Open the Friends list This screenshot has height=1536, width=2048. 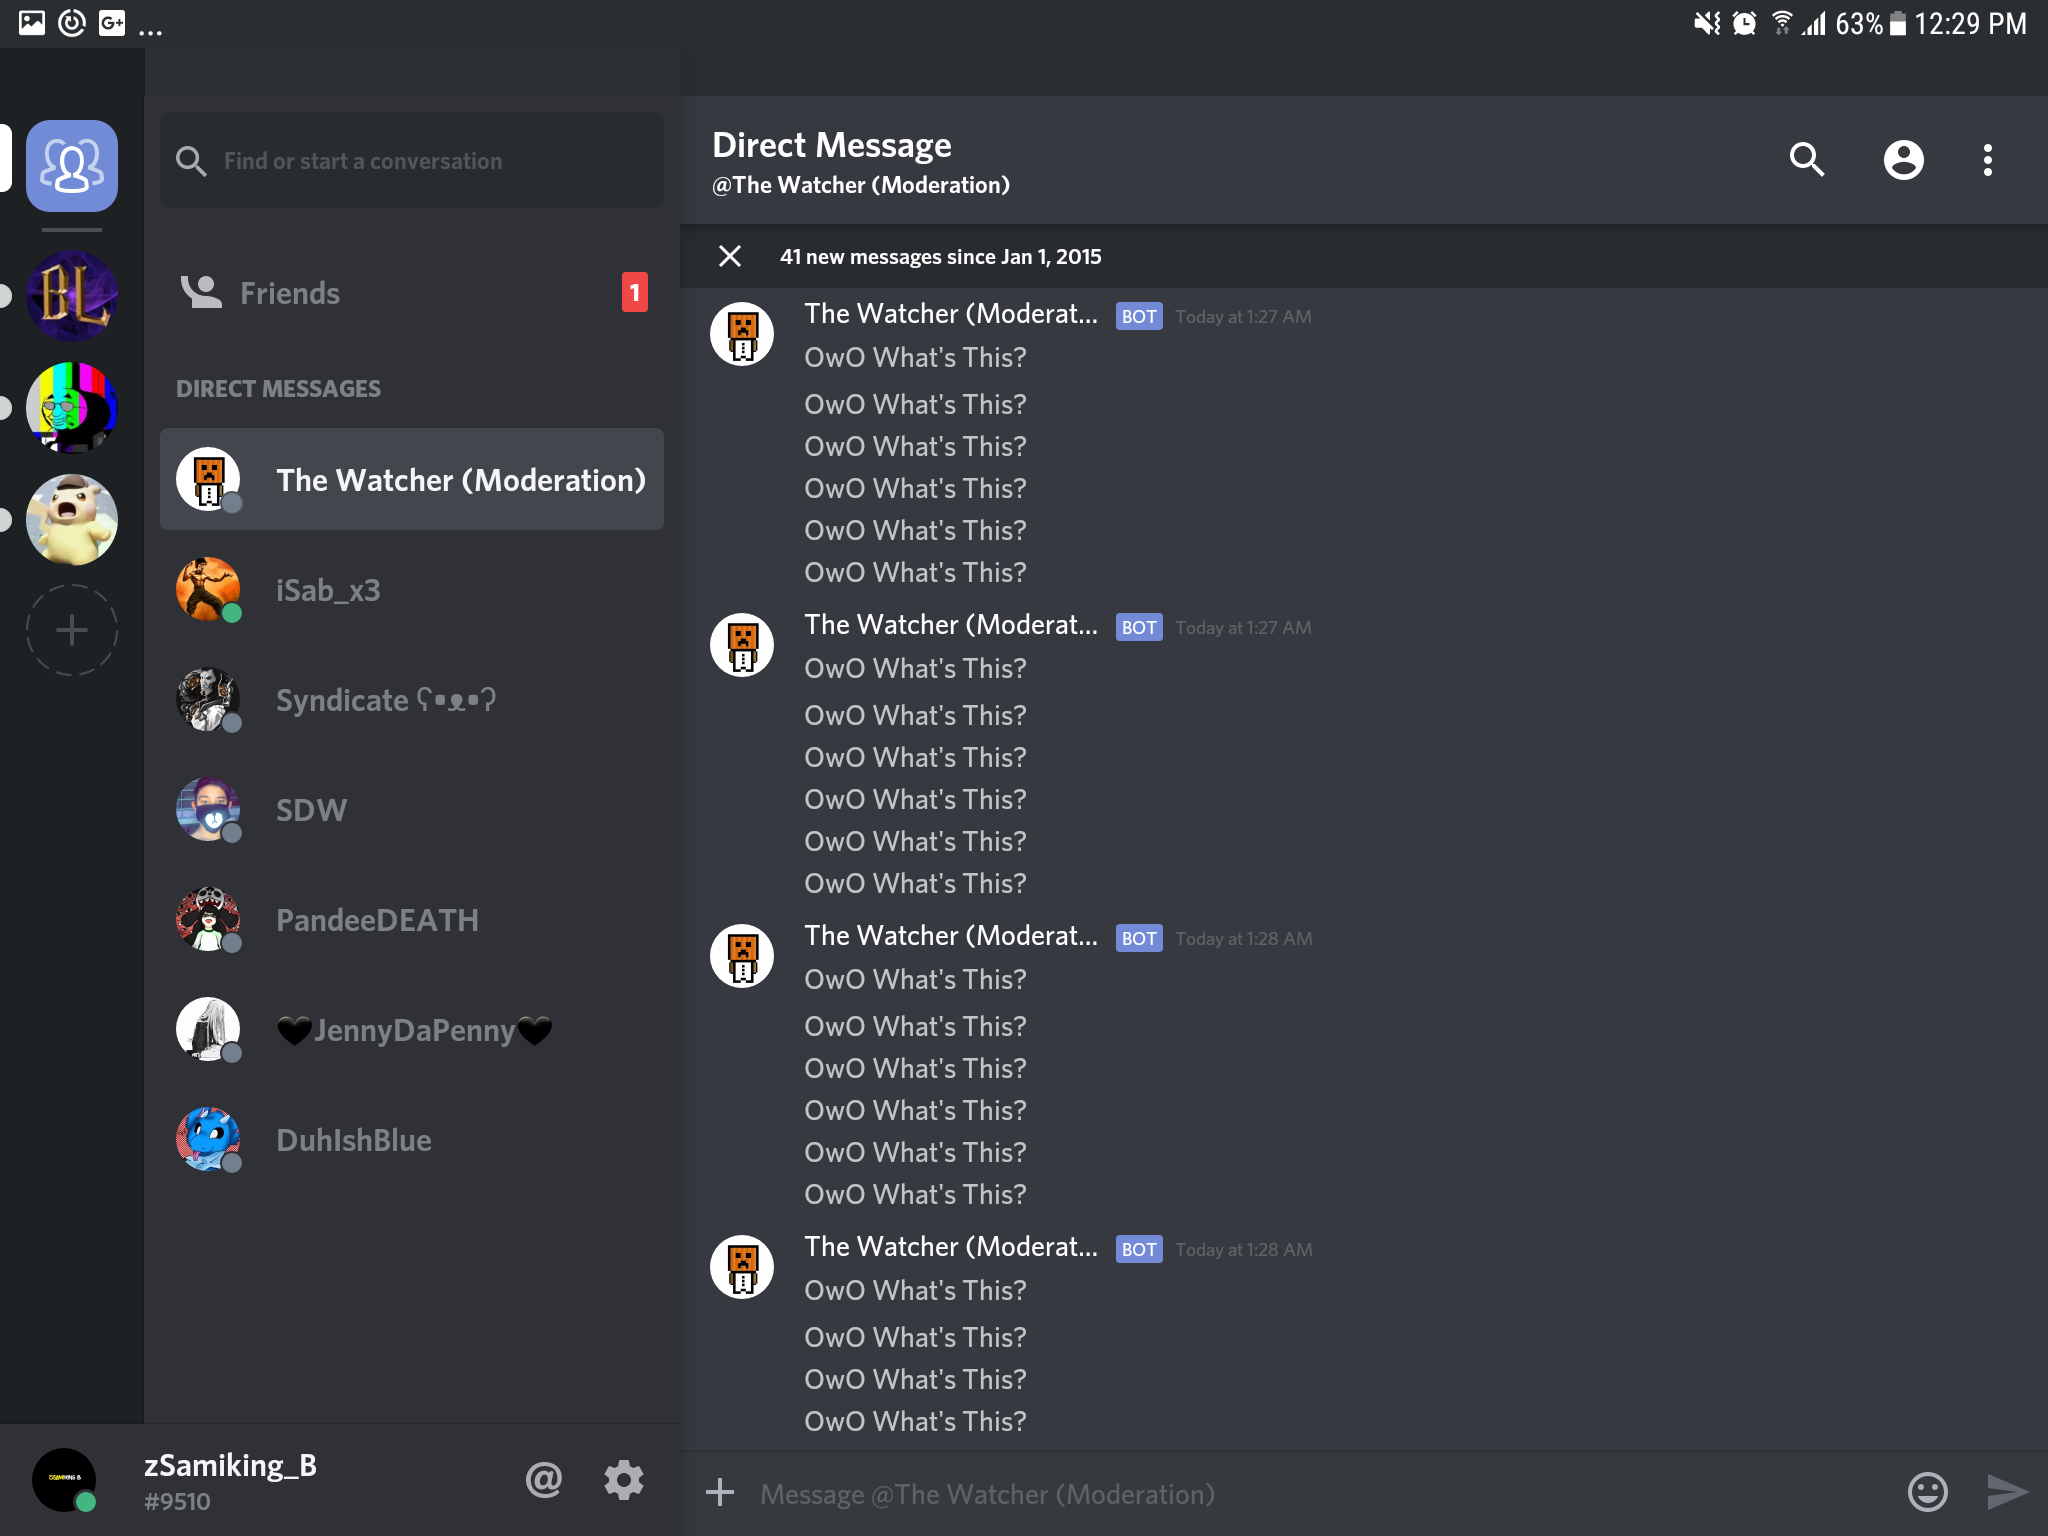412,293
